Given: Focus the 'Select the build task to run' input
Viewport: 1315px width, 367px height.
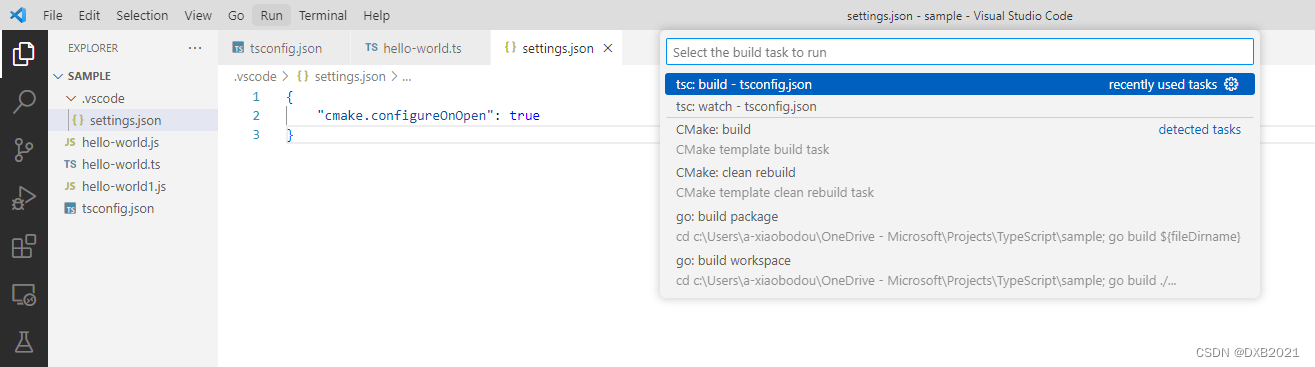Looking at the screenshot, I should click(959, 51).
